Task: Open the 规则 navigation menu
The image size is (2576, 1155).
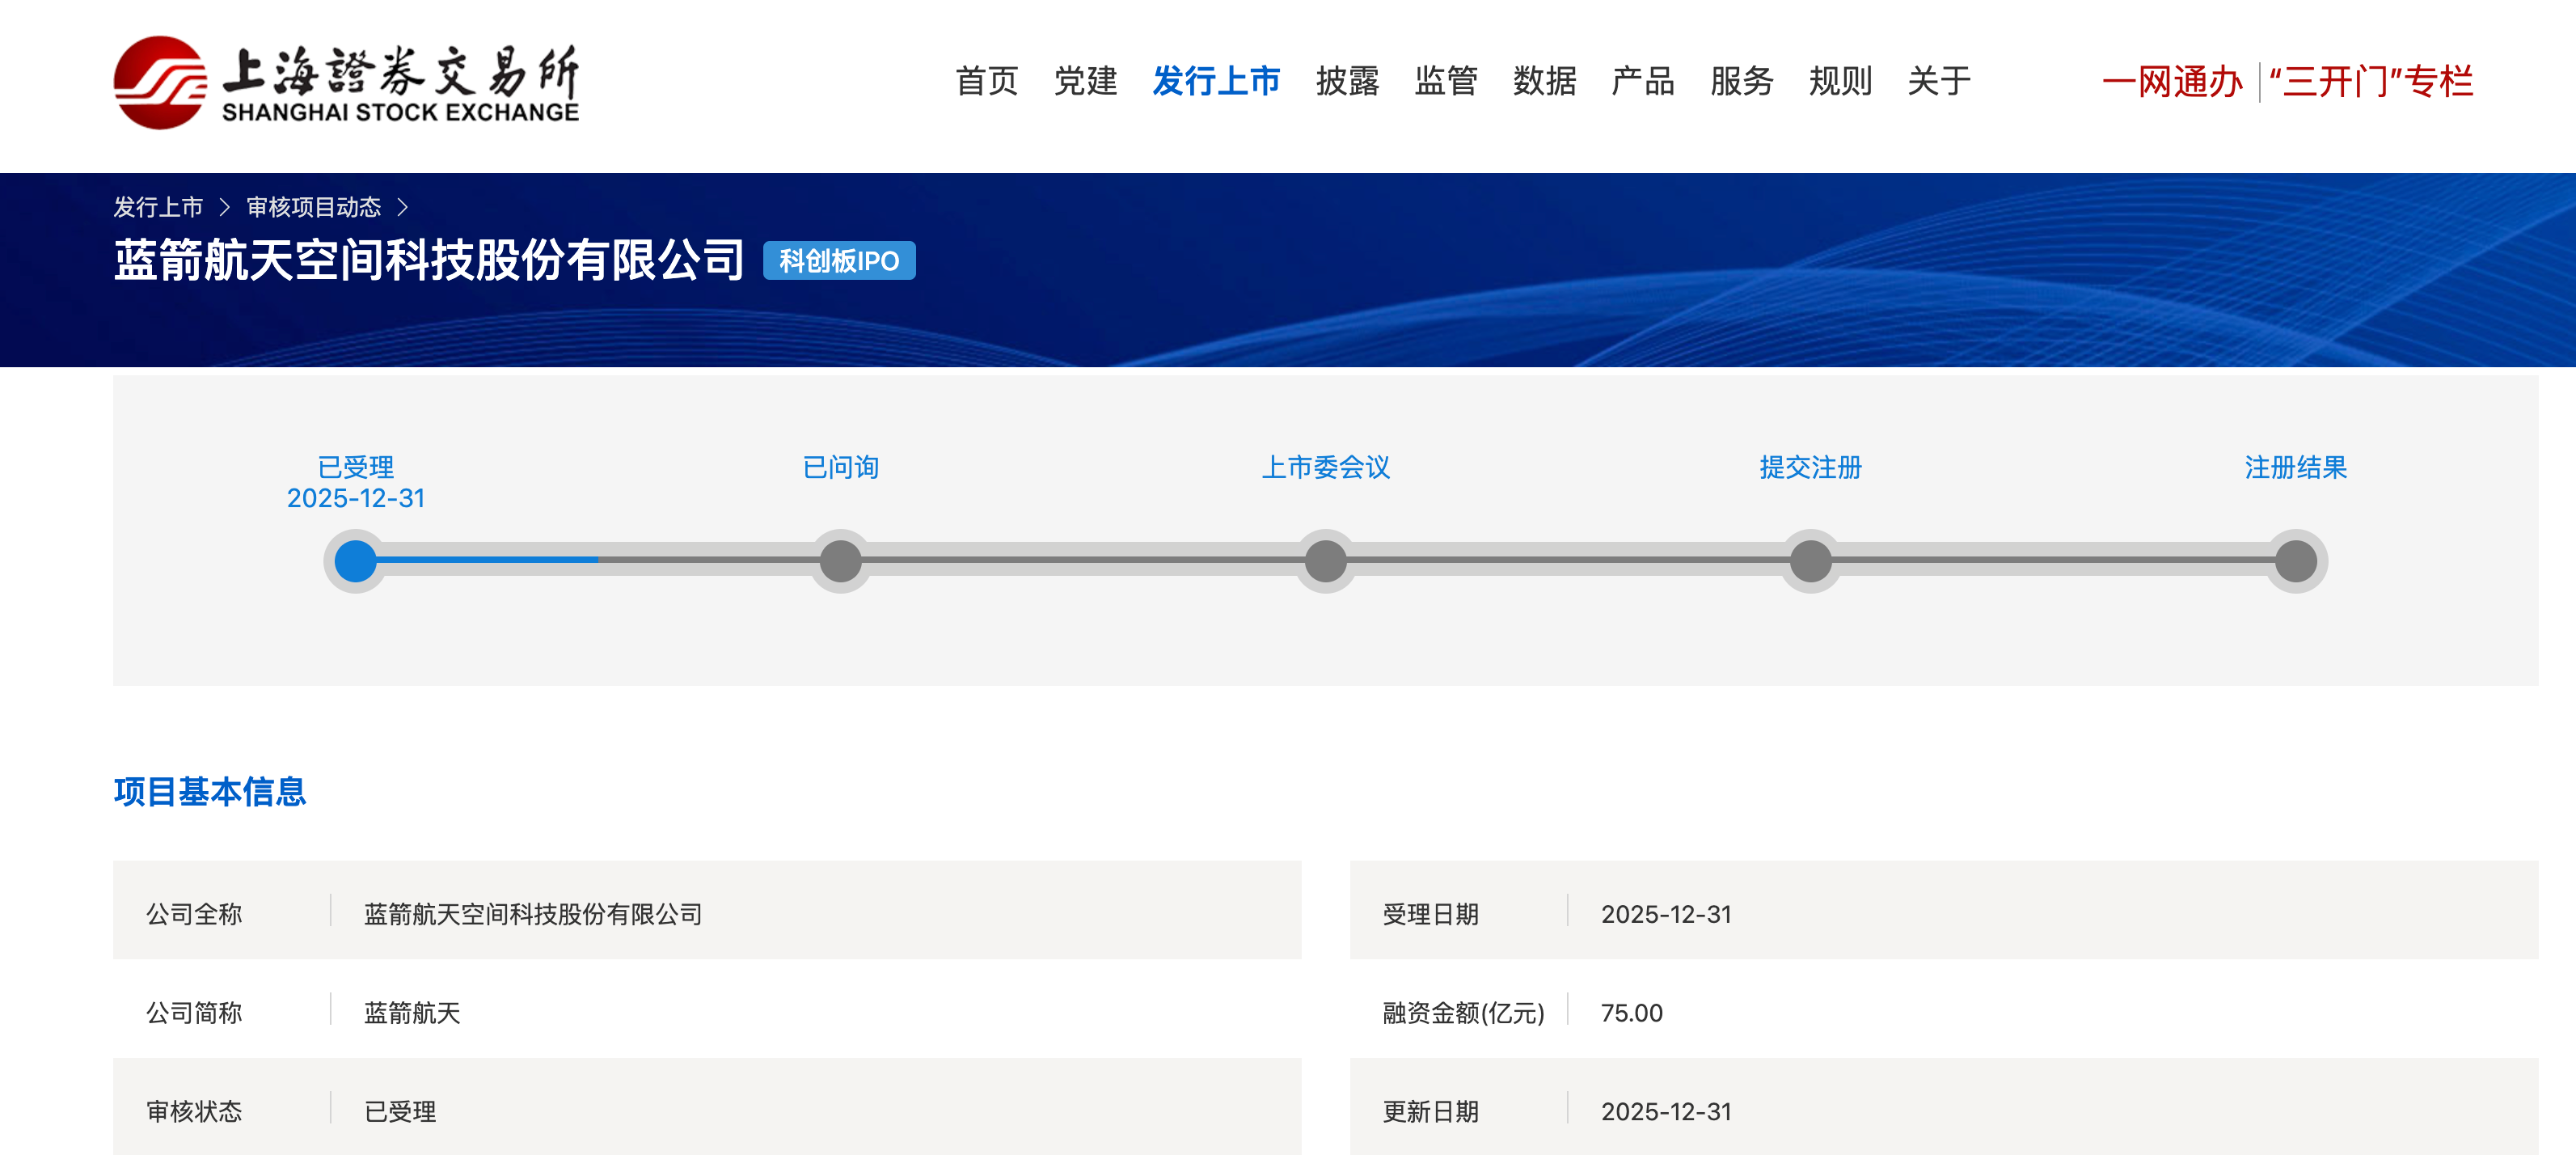Action: point(1840,81)
